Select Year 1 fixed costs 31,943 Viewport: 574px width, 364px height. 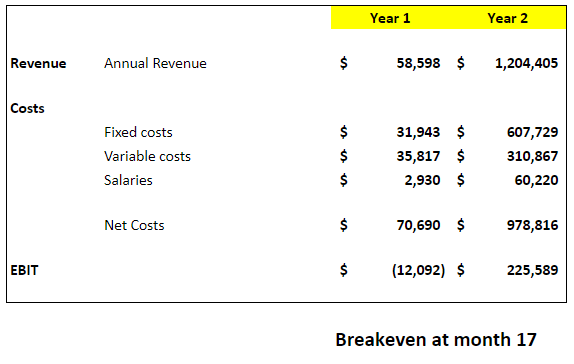point(418,132)
